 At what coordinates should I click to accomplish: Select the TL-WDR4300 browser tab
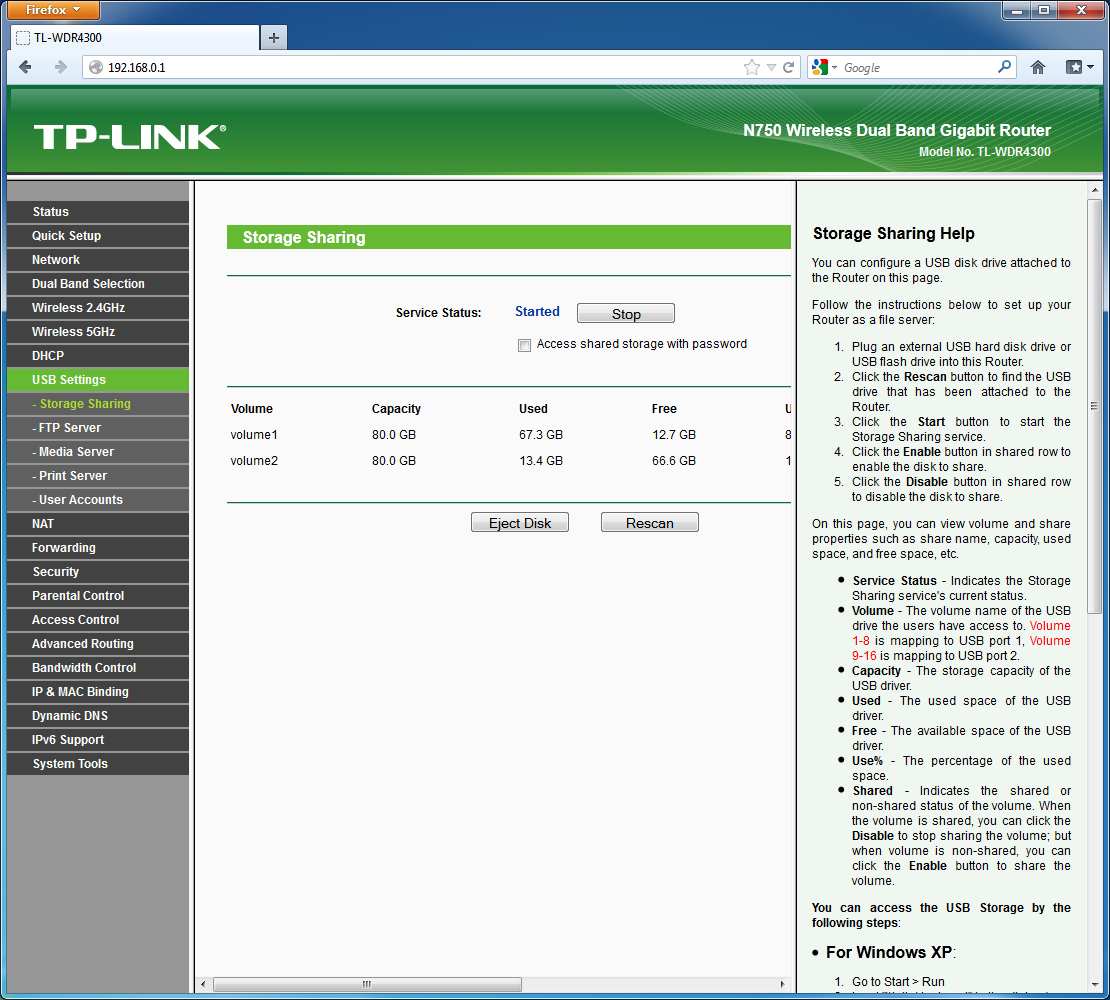135,38
